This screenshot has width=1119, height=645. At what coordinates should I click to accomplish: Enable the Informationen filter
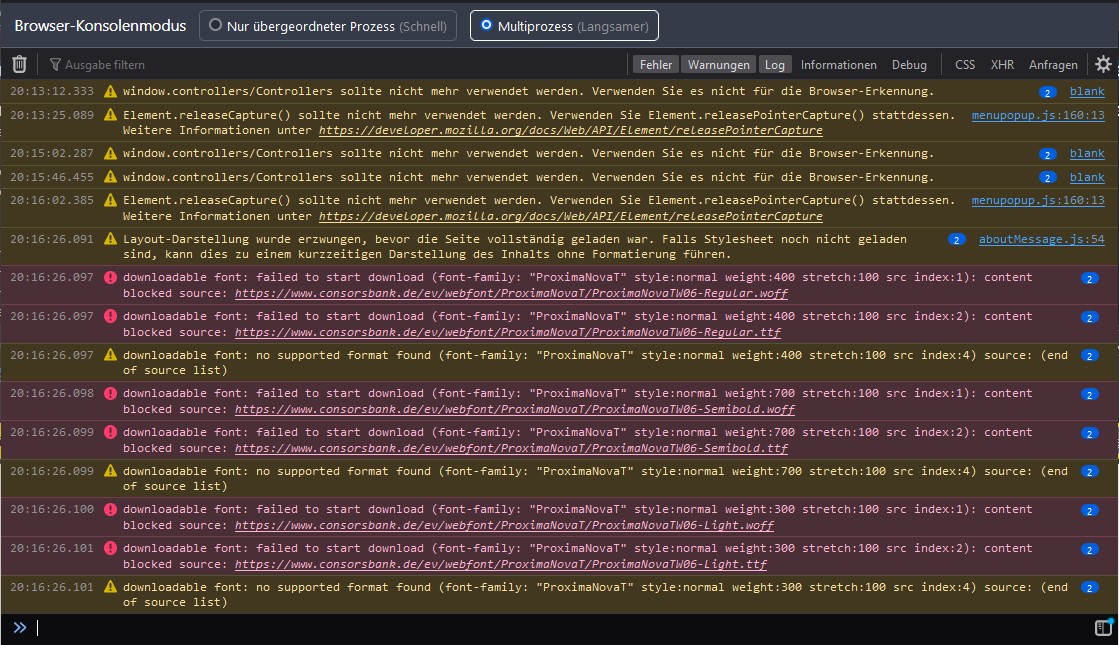click(x=838, y=65)
